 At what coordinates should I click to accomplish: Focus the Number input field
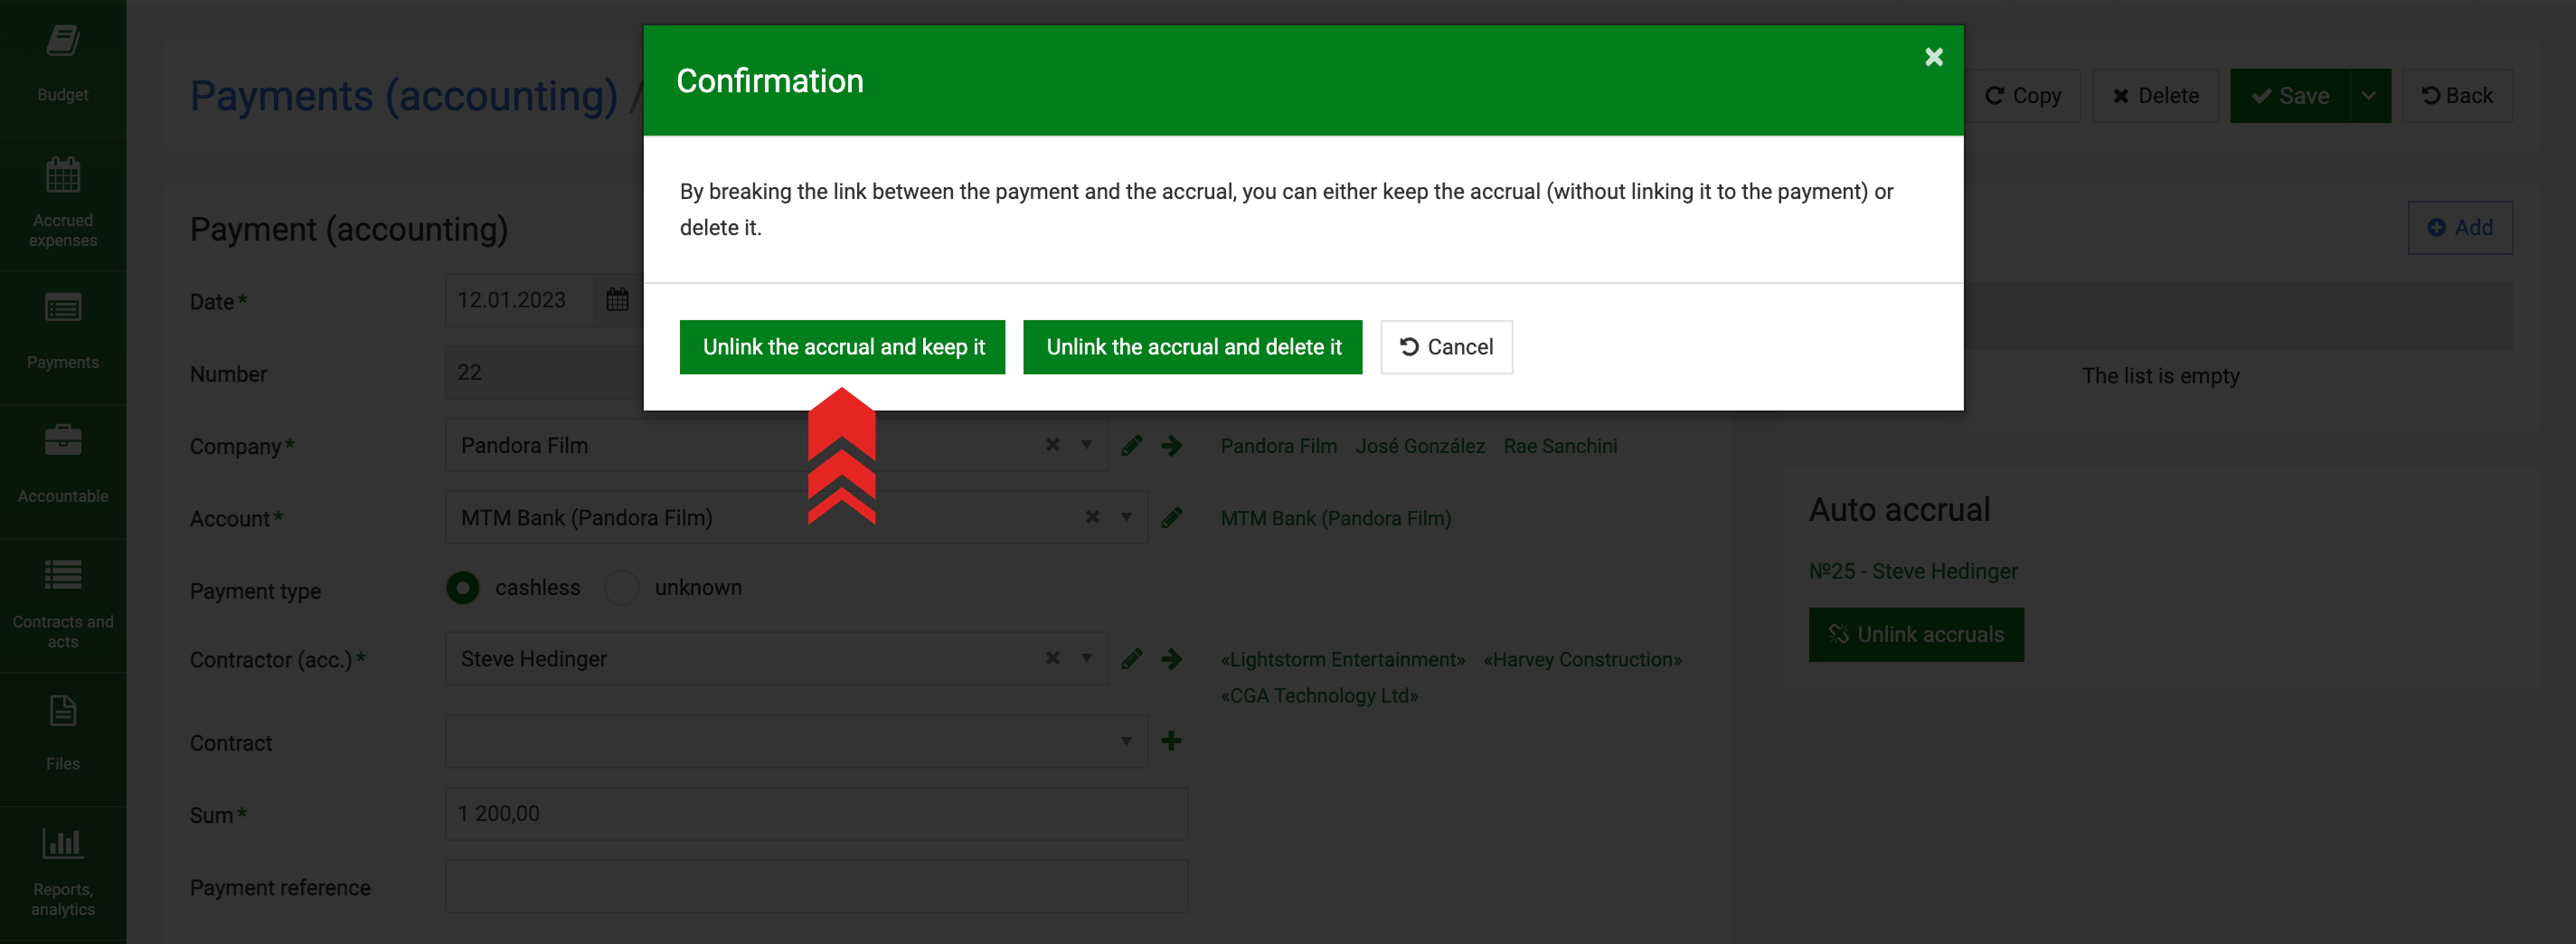(x=545, y=372)
